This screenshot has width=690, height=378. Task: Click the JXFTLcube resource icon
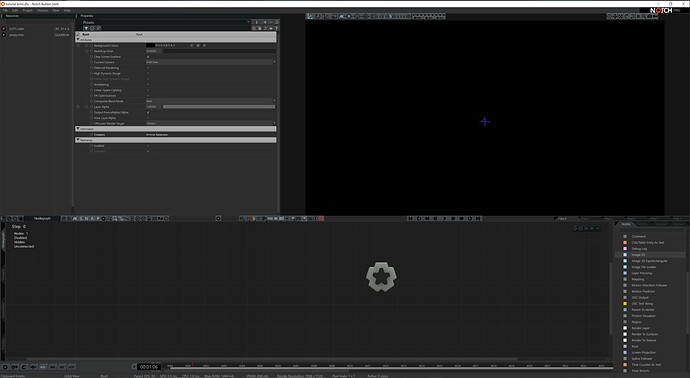pos(4,29)
